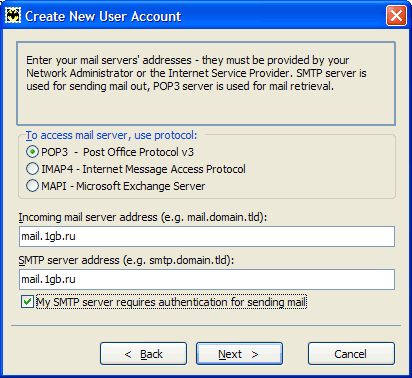Focus the Incoming mail server address field
Viewport: 412px width, 378px height.
pos(207,237)
